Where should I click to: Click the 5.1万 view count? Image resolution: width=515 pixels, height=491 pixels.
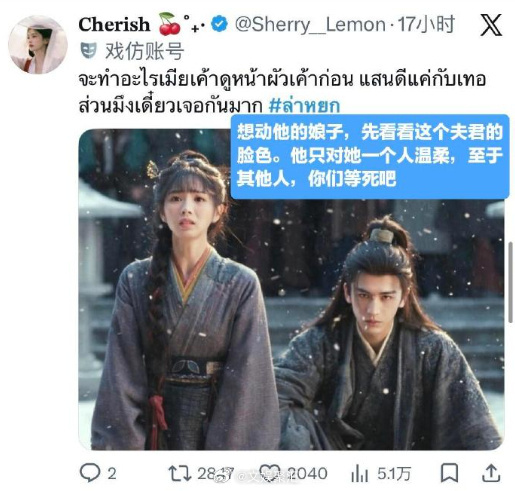[x=394, y=473]
